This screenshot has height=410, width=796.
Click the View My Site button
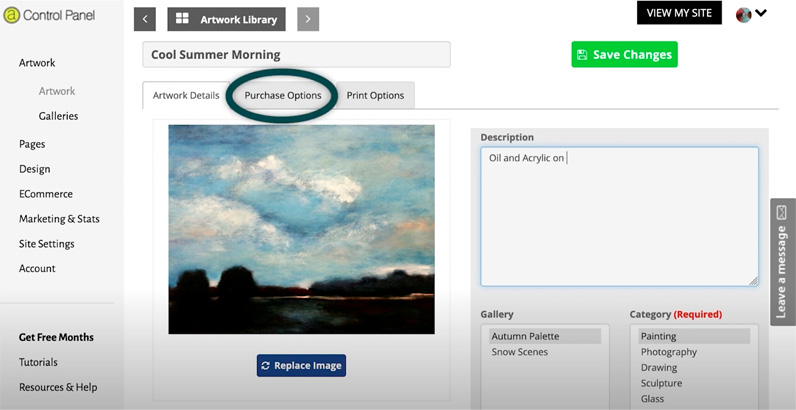(678, 13)
